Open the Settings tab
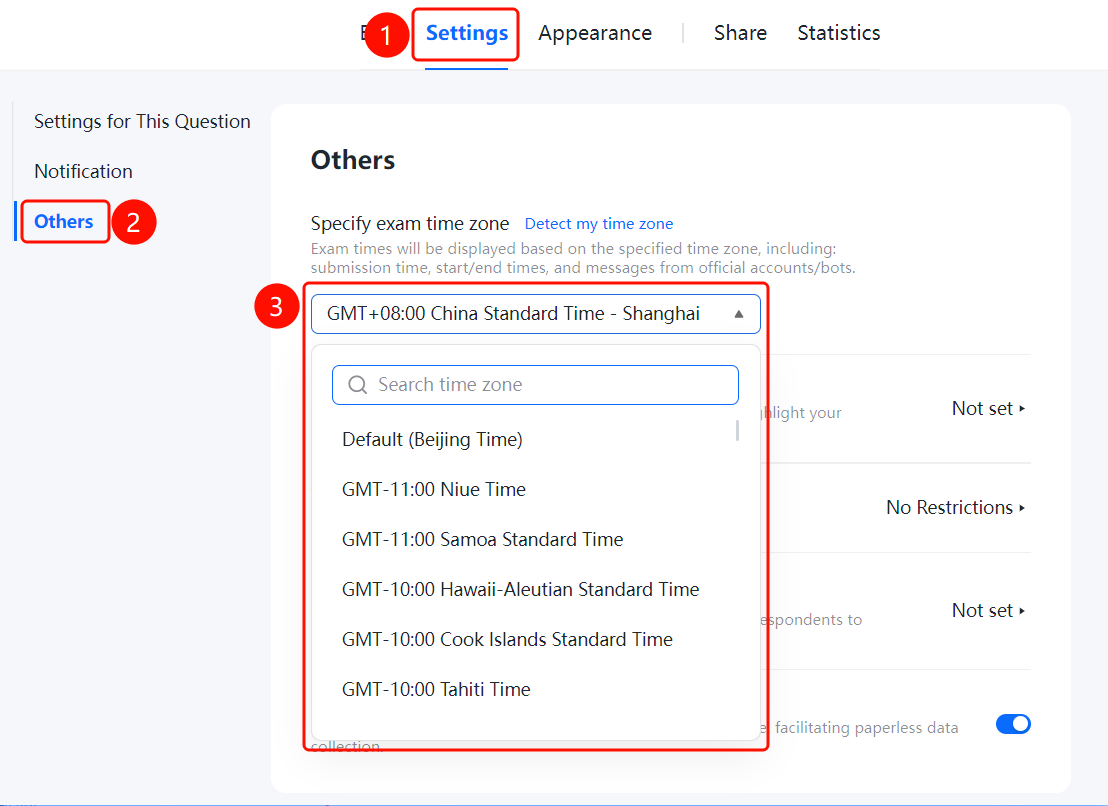Viewport: 1108px width, 806px height. coord(466,33)
